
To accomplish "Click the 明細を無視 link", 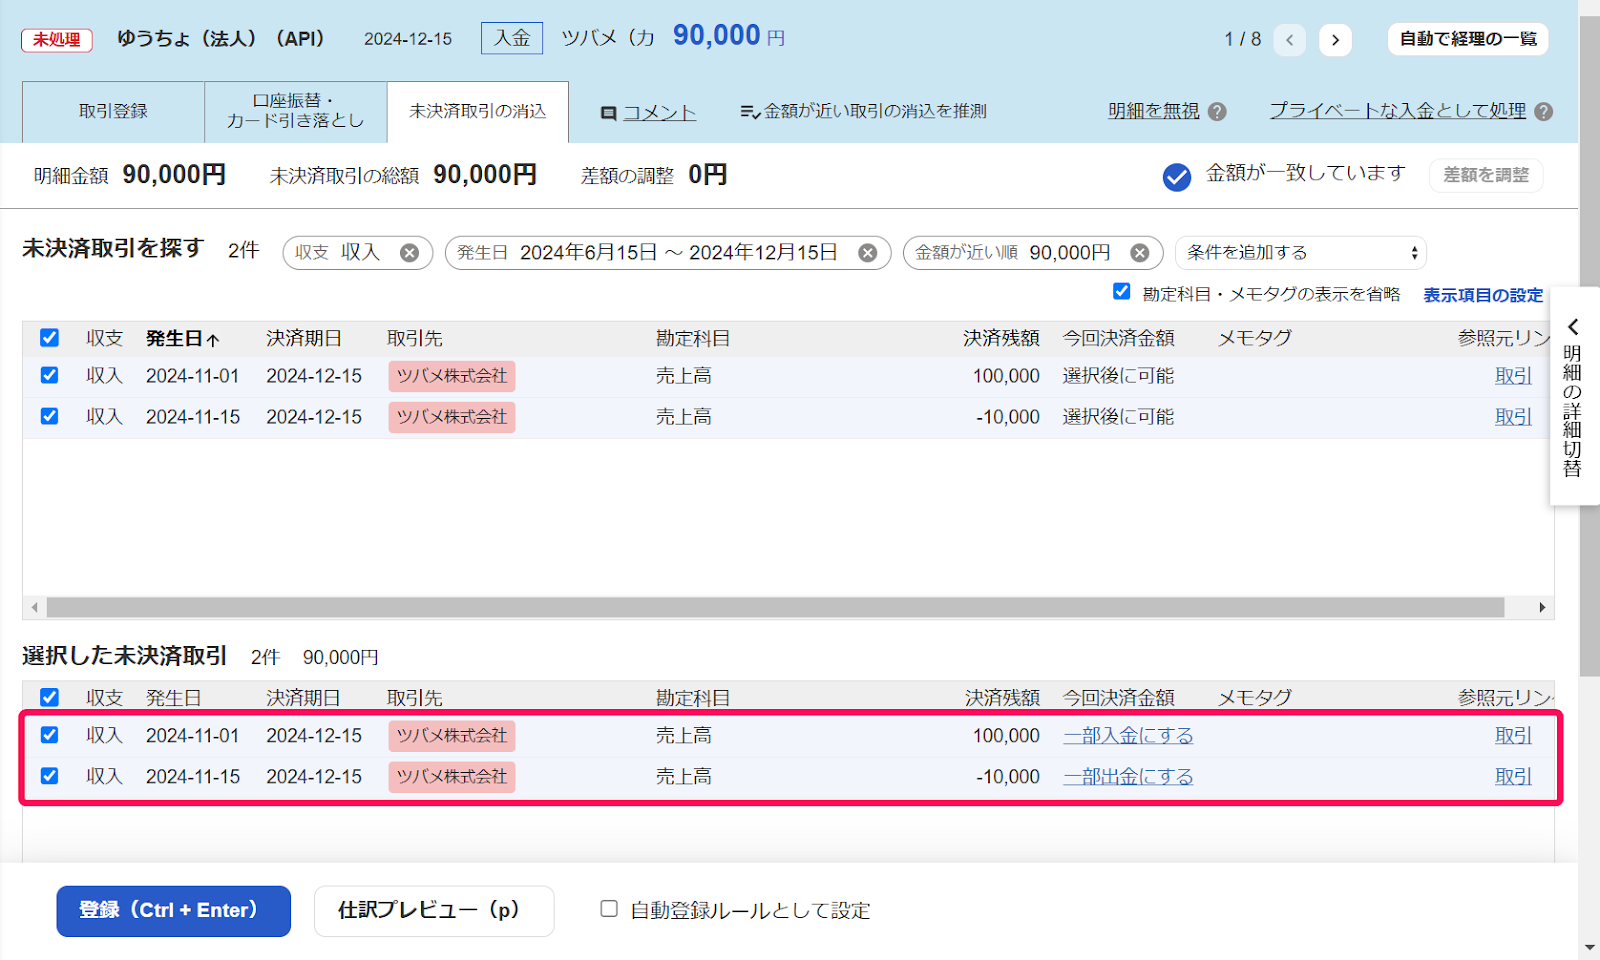I will [x=1153, y=111].
